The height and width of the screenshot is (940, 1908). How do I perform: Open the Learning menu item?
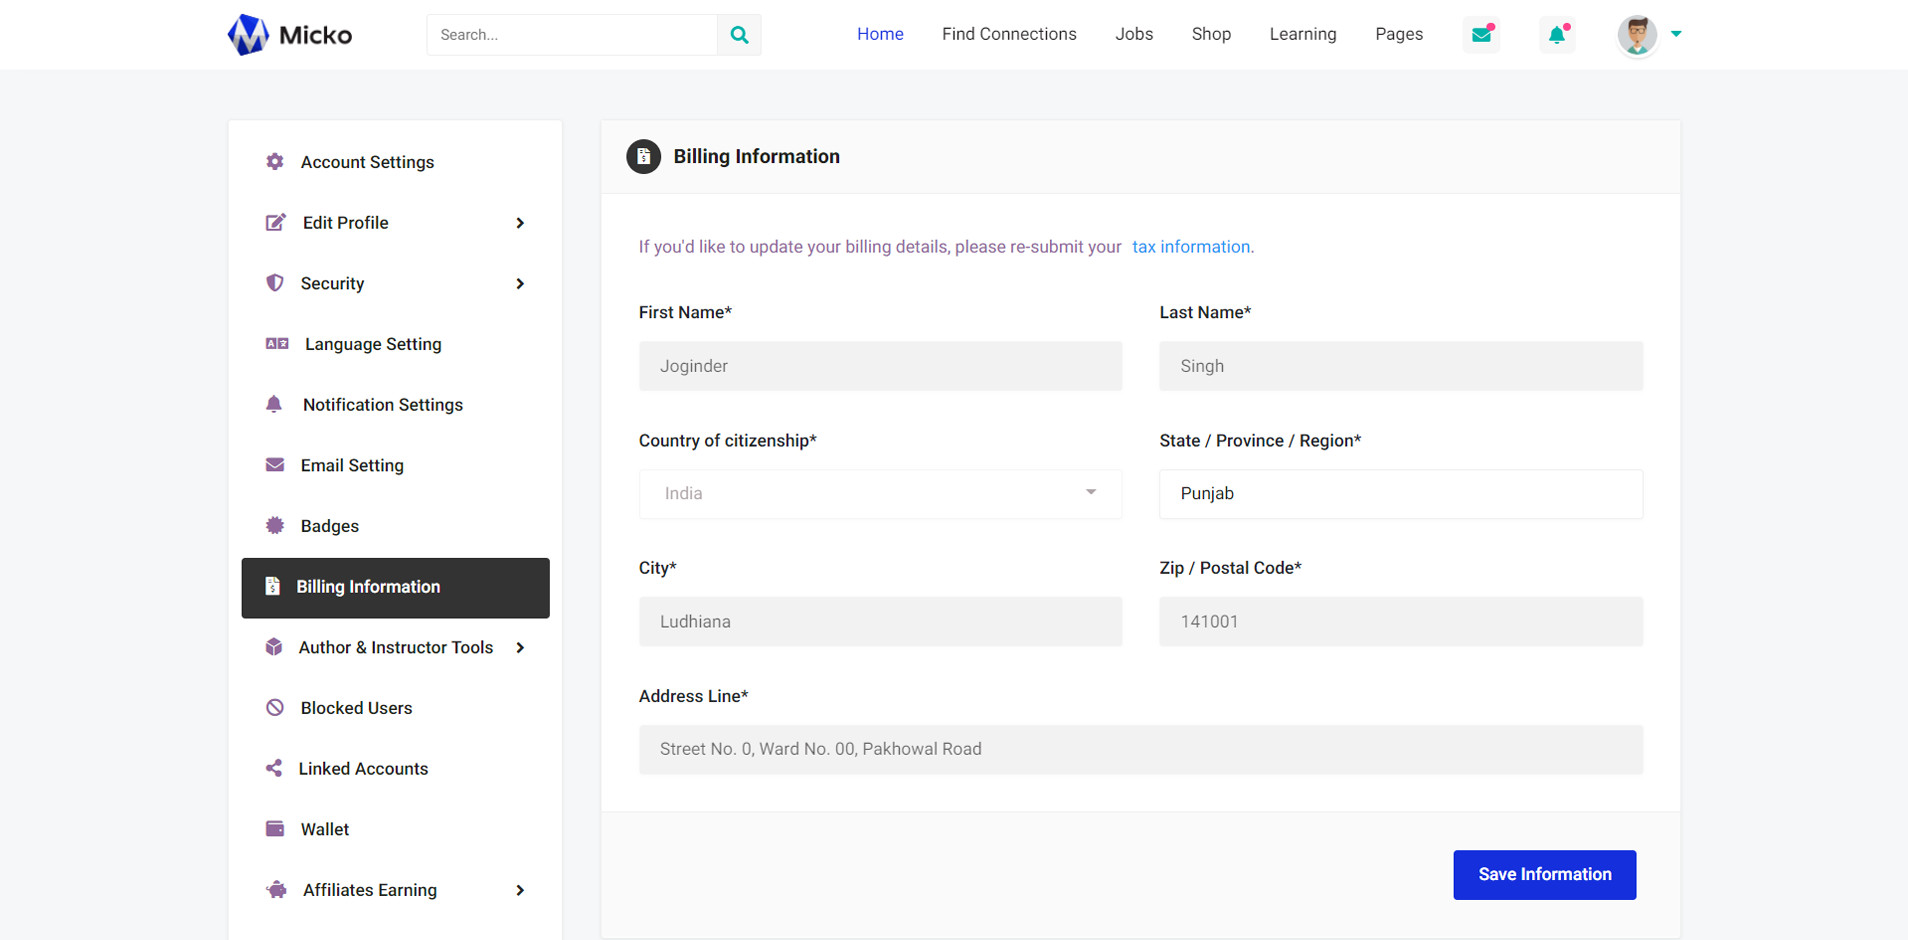(x=1302, y=34)
